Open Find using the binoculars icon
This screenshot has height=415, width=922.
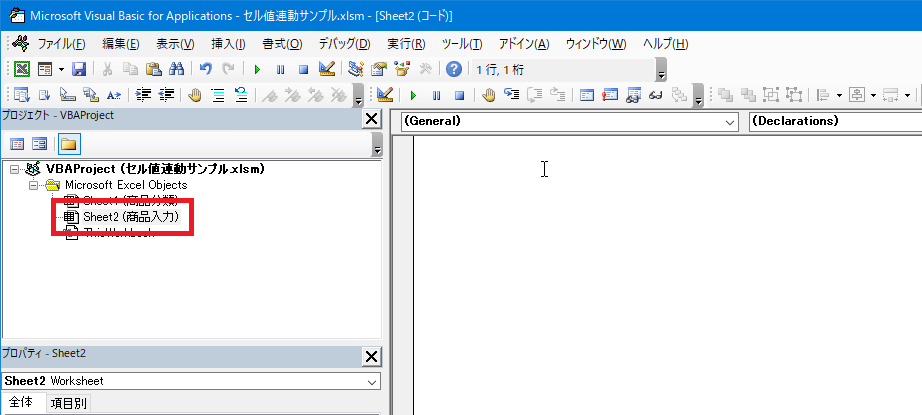point(176,69)
